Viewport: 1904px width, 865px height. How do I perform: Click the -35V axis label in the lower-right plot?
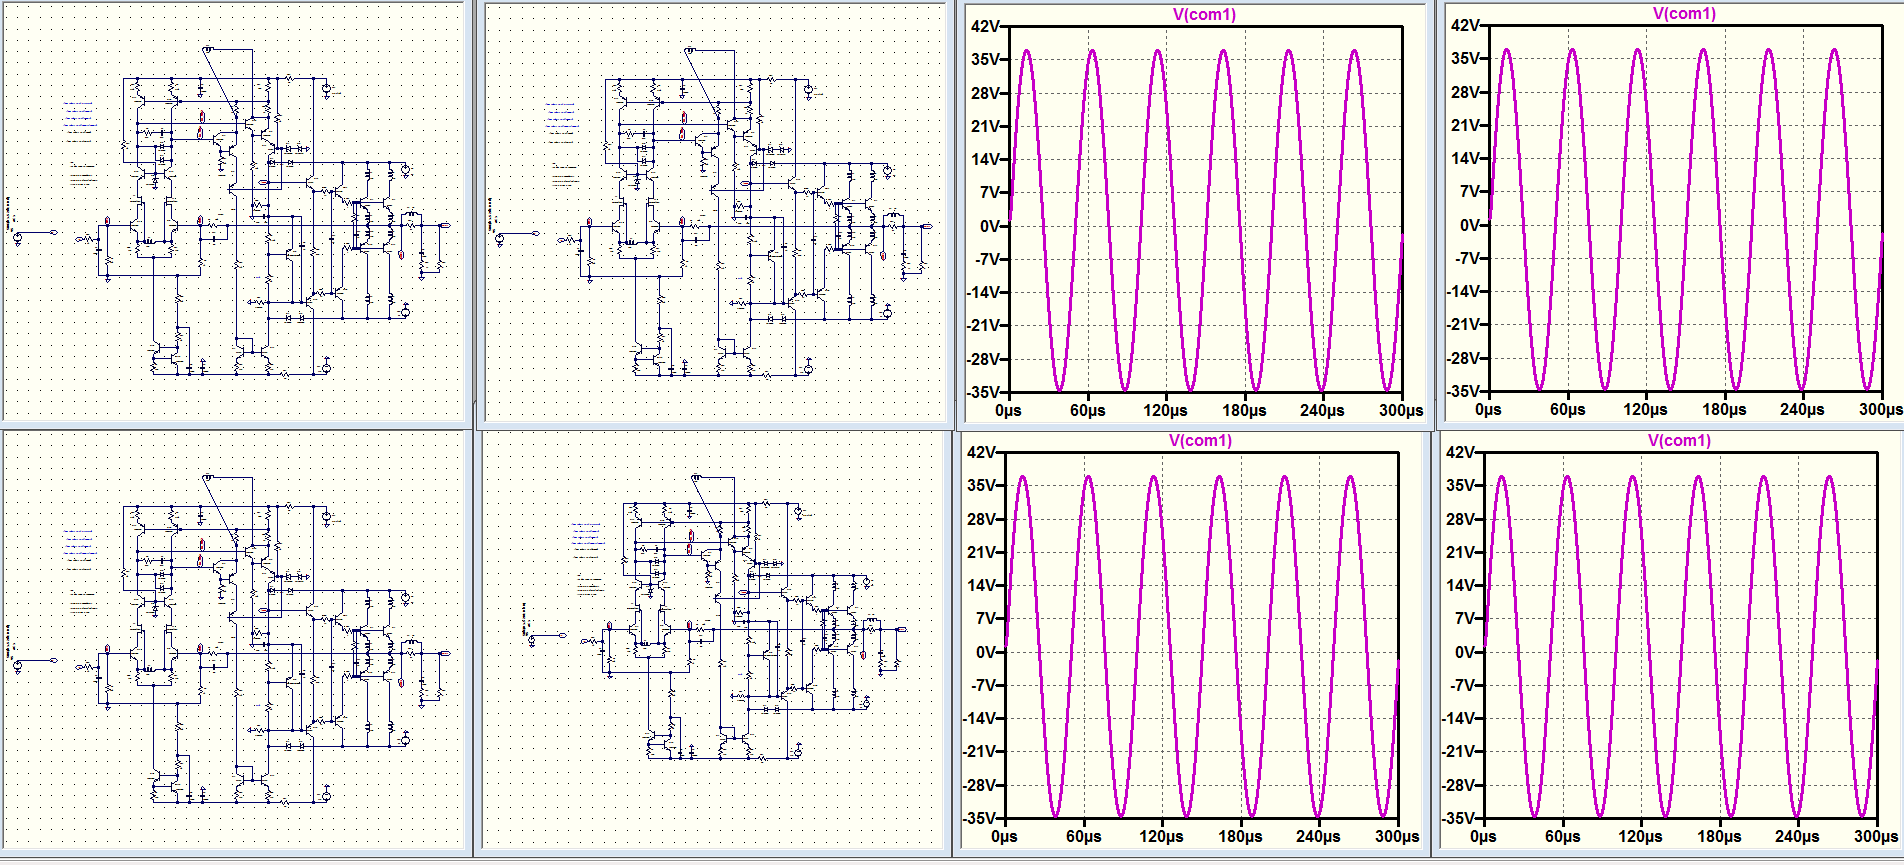(x=1460, y=818)
